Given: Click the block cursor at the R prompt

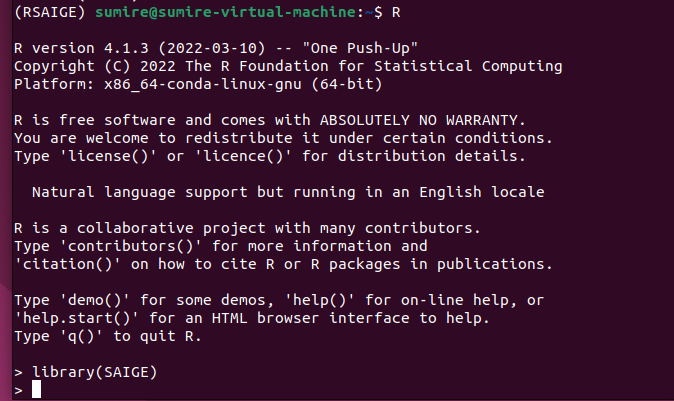Looking at the screenshot, I should [x=36, y=389].
